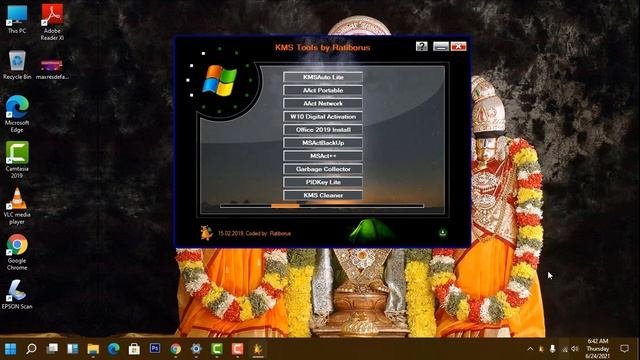Open taskbar clock showing 6:42 AM
Image resolution: width=640 pixels, height=360 pixels.
598,349
